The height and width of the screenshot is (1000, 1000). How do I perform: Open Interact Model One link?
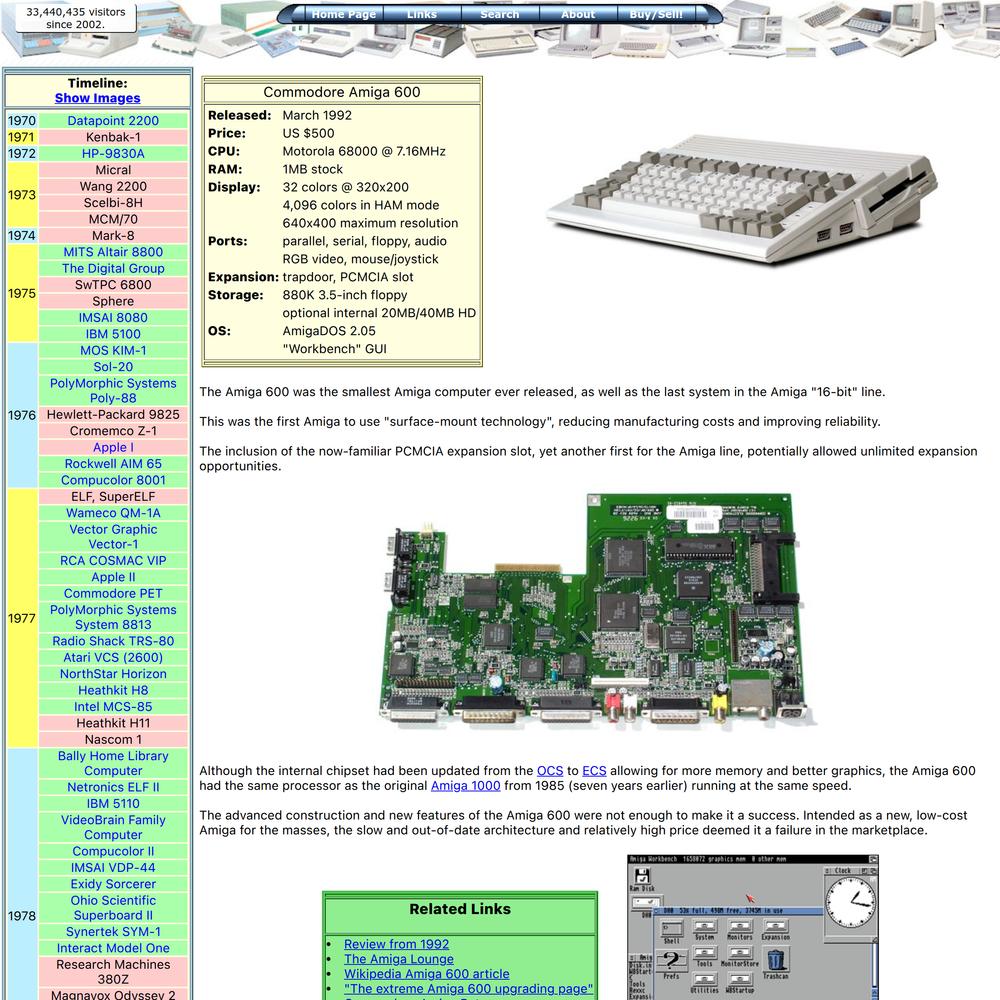[x=113, y=949]
